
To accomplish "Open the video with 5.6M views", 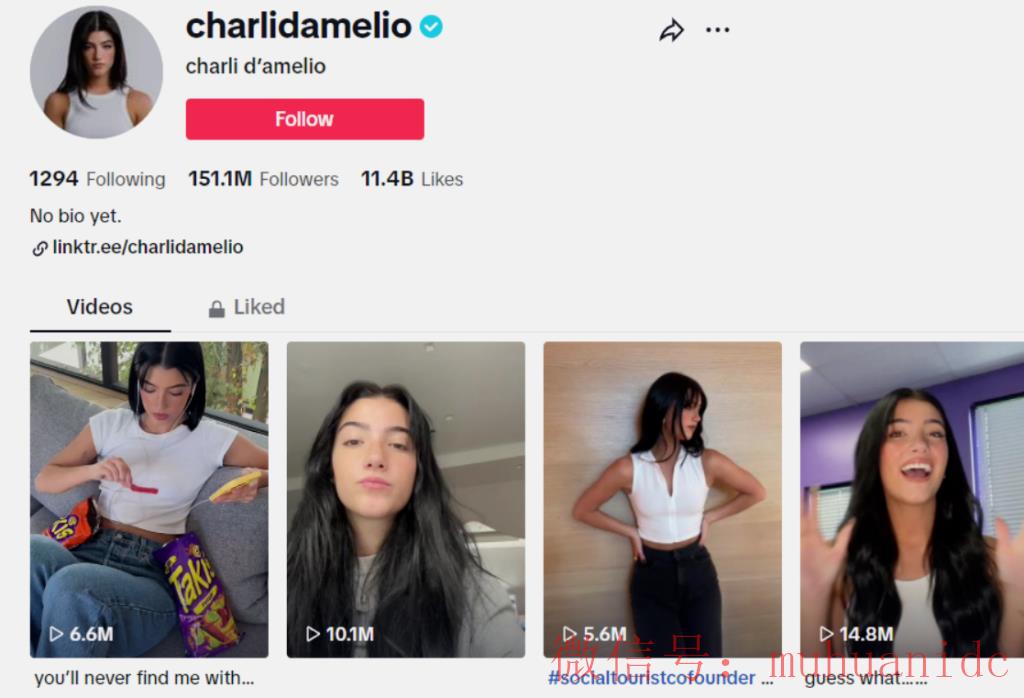I will coord(662,500).
